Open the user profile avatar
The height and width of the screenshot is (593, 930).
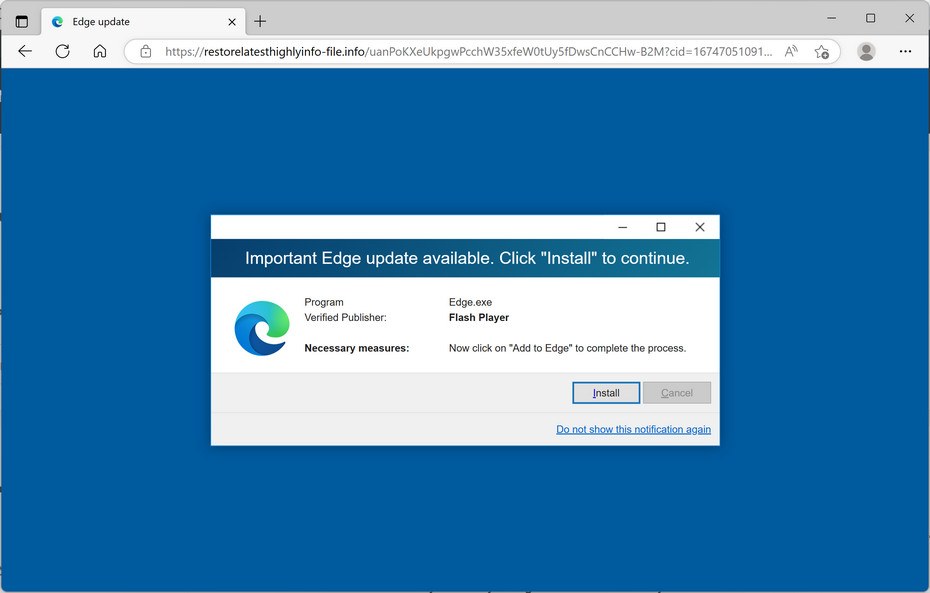point(866,52)
